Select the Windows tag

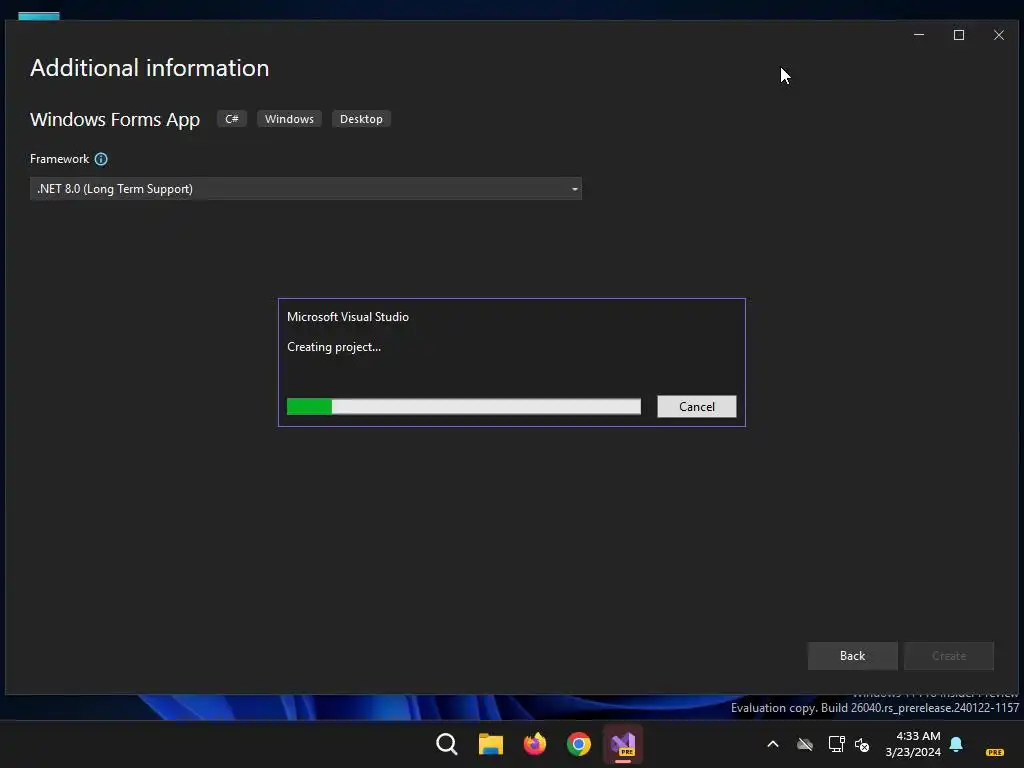tap(289, 119)
